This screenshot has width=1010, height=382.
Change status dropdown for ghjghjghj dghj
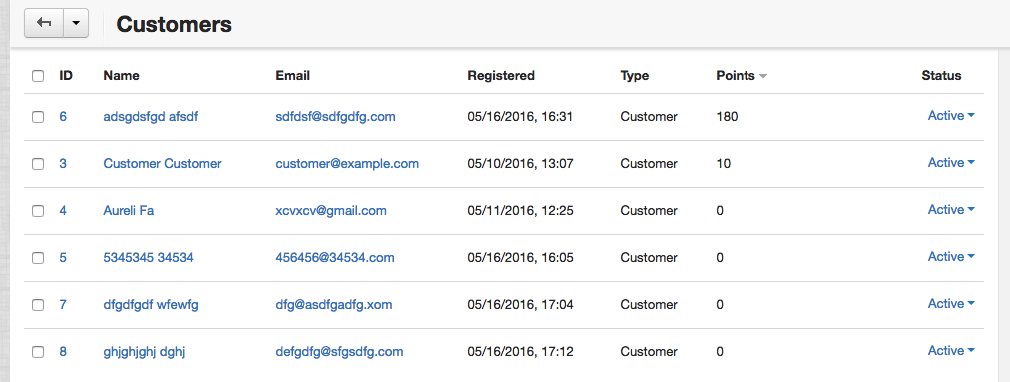(951, 351)
